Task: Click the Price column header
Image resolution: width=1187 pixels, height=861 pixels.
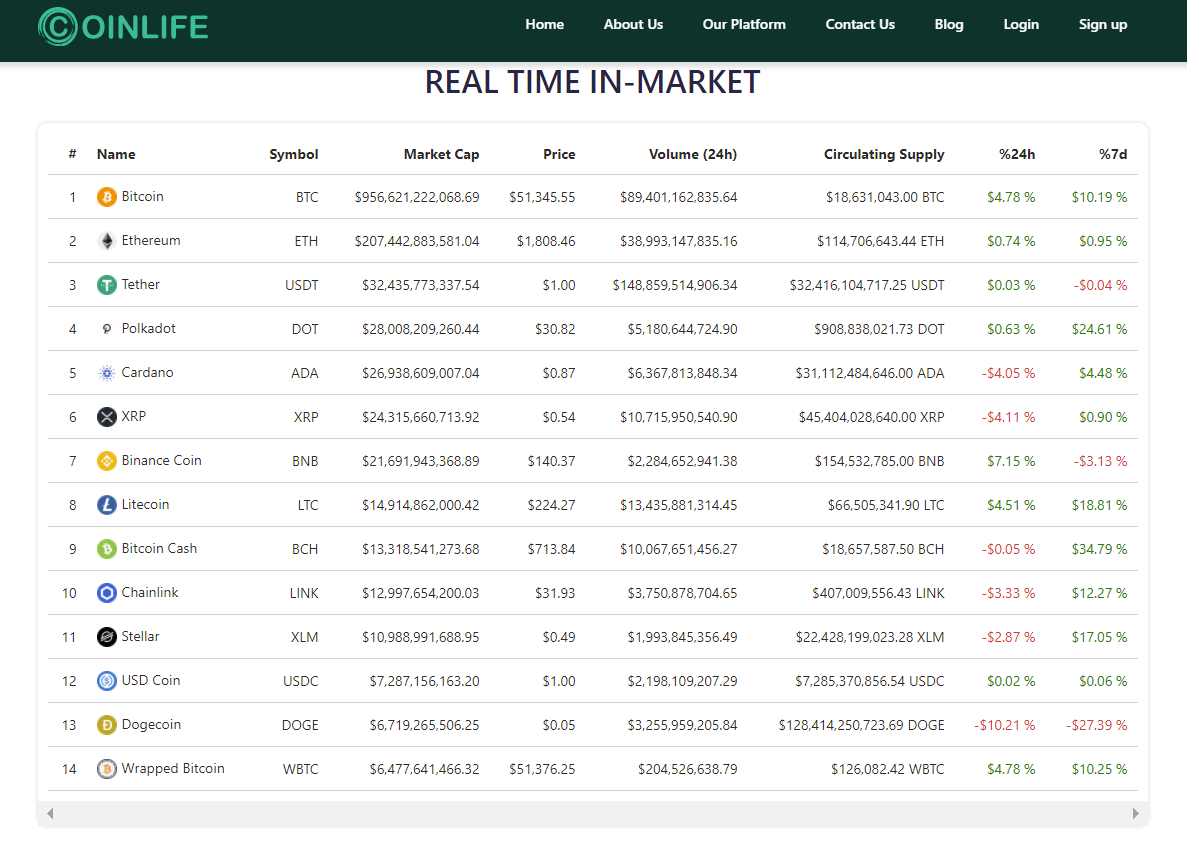Action: [x=559, y=154]
